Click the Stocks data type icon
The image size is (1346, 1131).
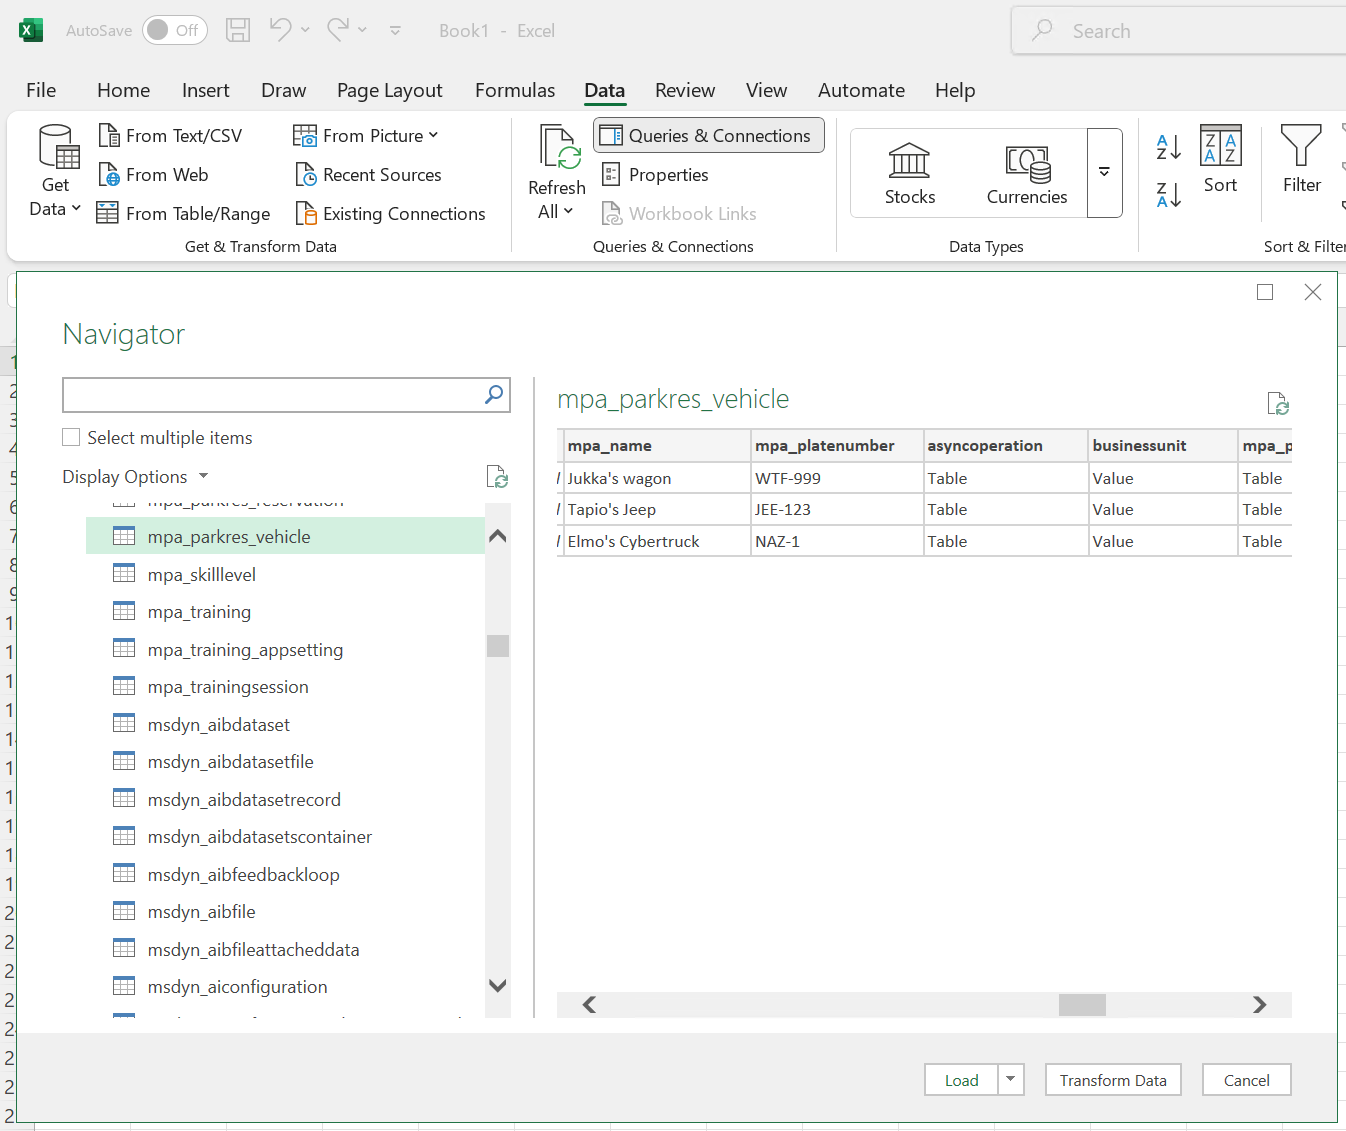909,161
